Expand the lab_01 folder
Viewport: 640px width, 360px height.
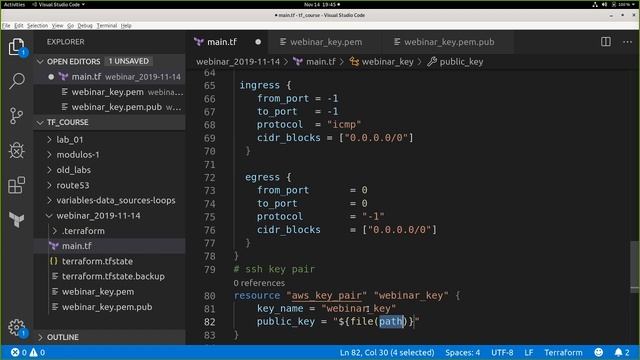pos(49,140)
